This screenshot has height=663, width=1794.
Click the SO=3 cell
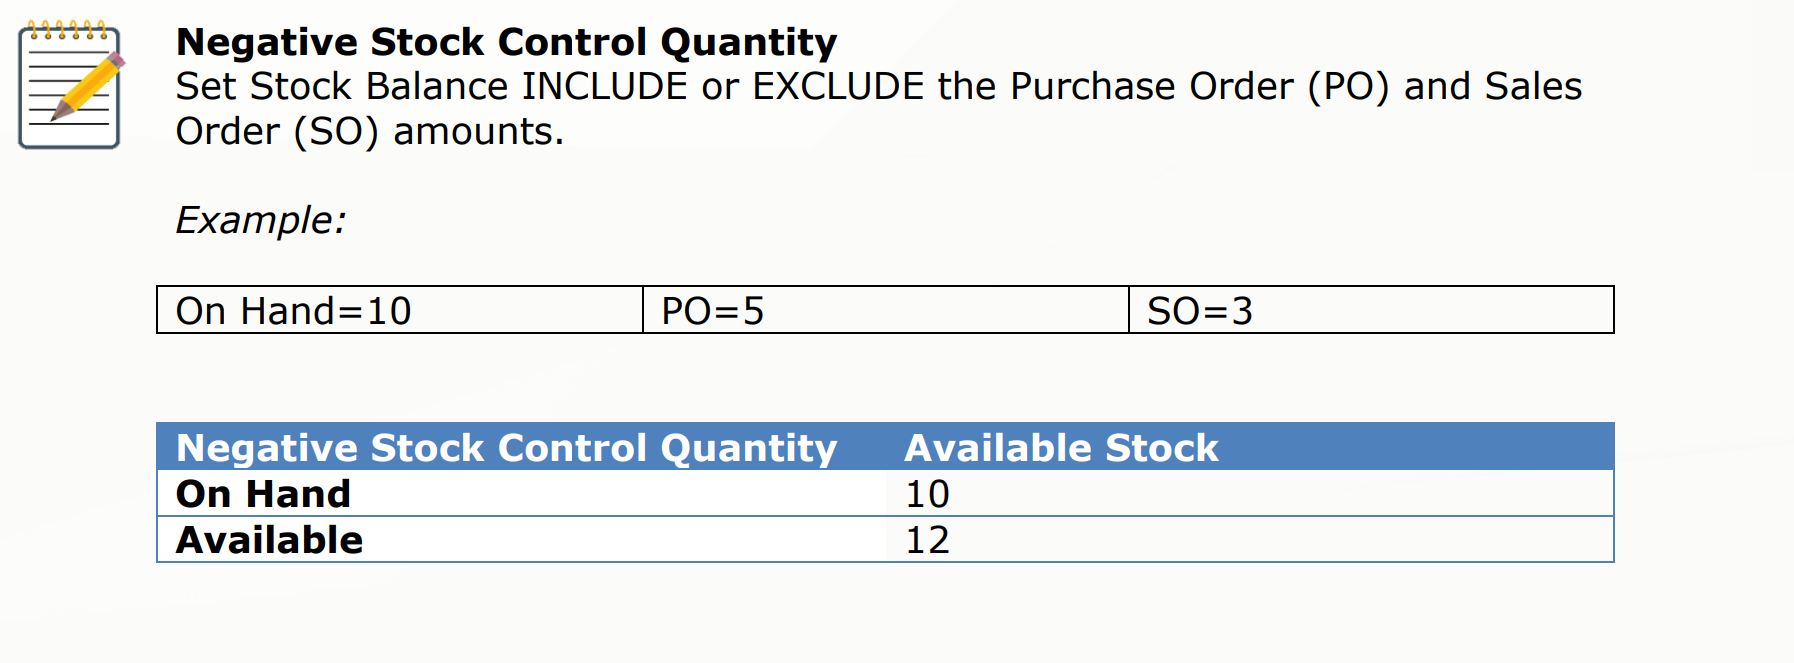tap(1371, 310)
